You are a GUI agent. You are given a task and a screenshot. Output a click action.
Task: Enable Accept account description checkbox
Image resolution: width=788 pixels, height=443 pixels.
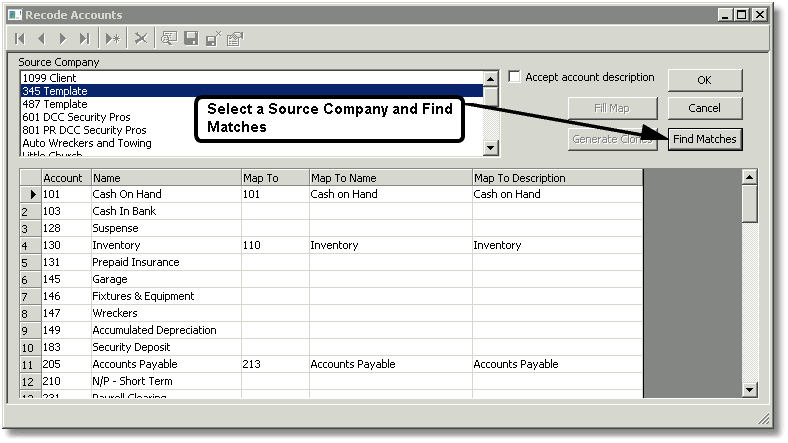[x=514, y=77]
